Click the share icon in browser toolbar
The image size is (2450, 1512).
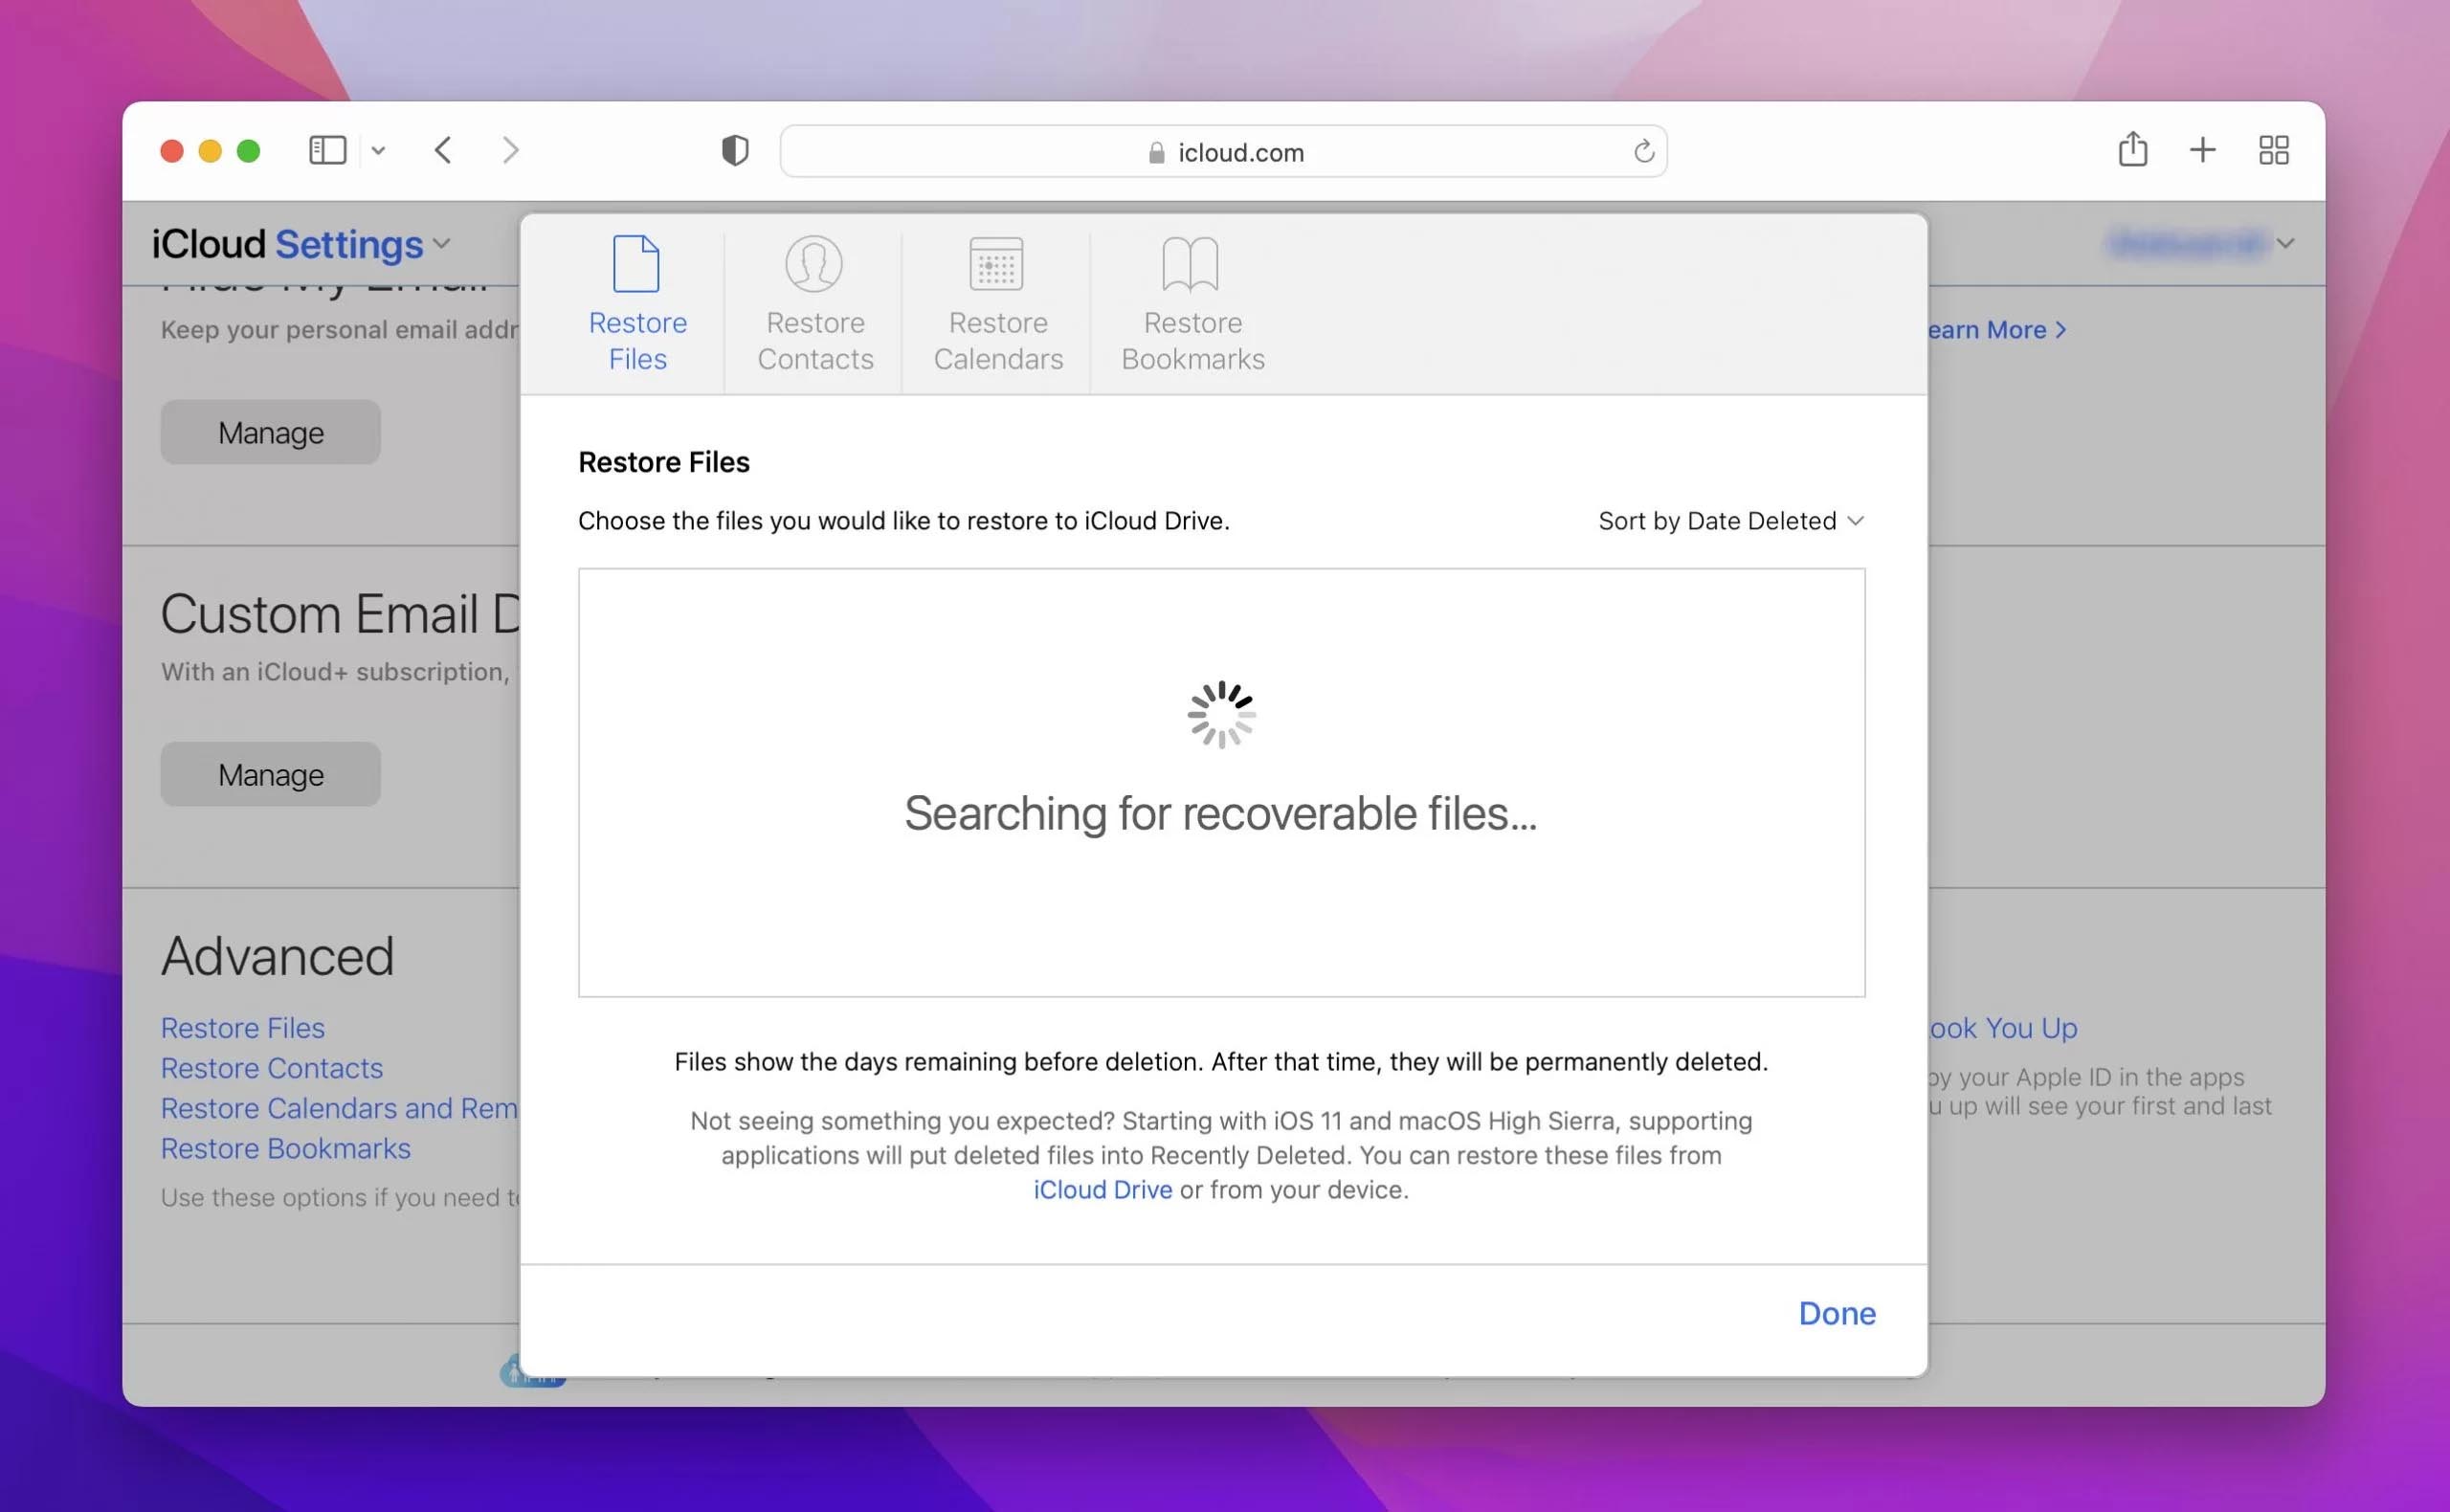2131,147
